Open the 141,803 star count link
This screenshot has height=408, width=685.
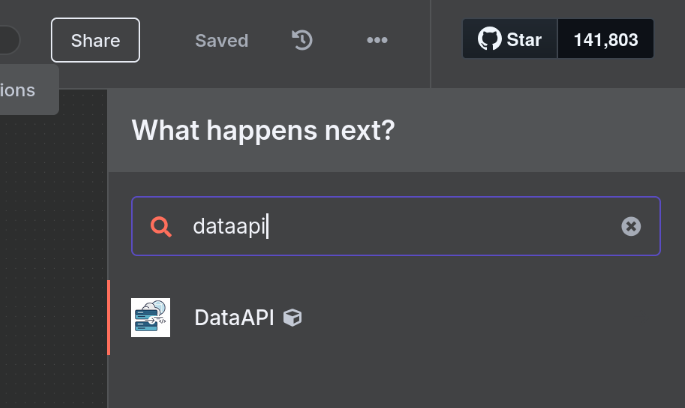coord(605,40)
